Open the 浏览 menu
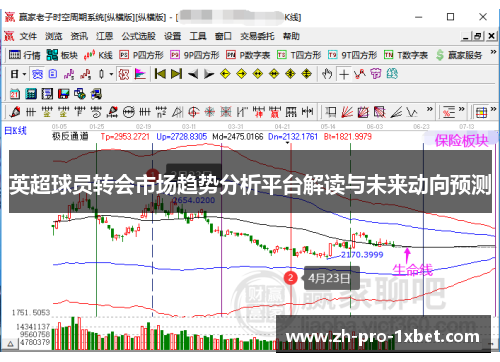Image resolution: width=500 pixels, height=362 pixels. [x=54, y=36]
